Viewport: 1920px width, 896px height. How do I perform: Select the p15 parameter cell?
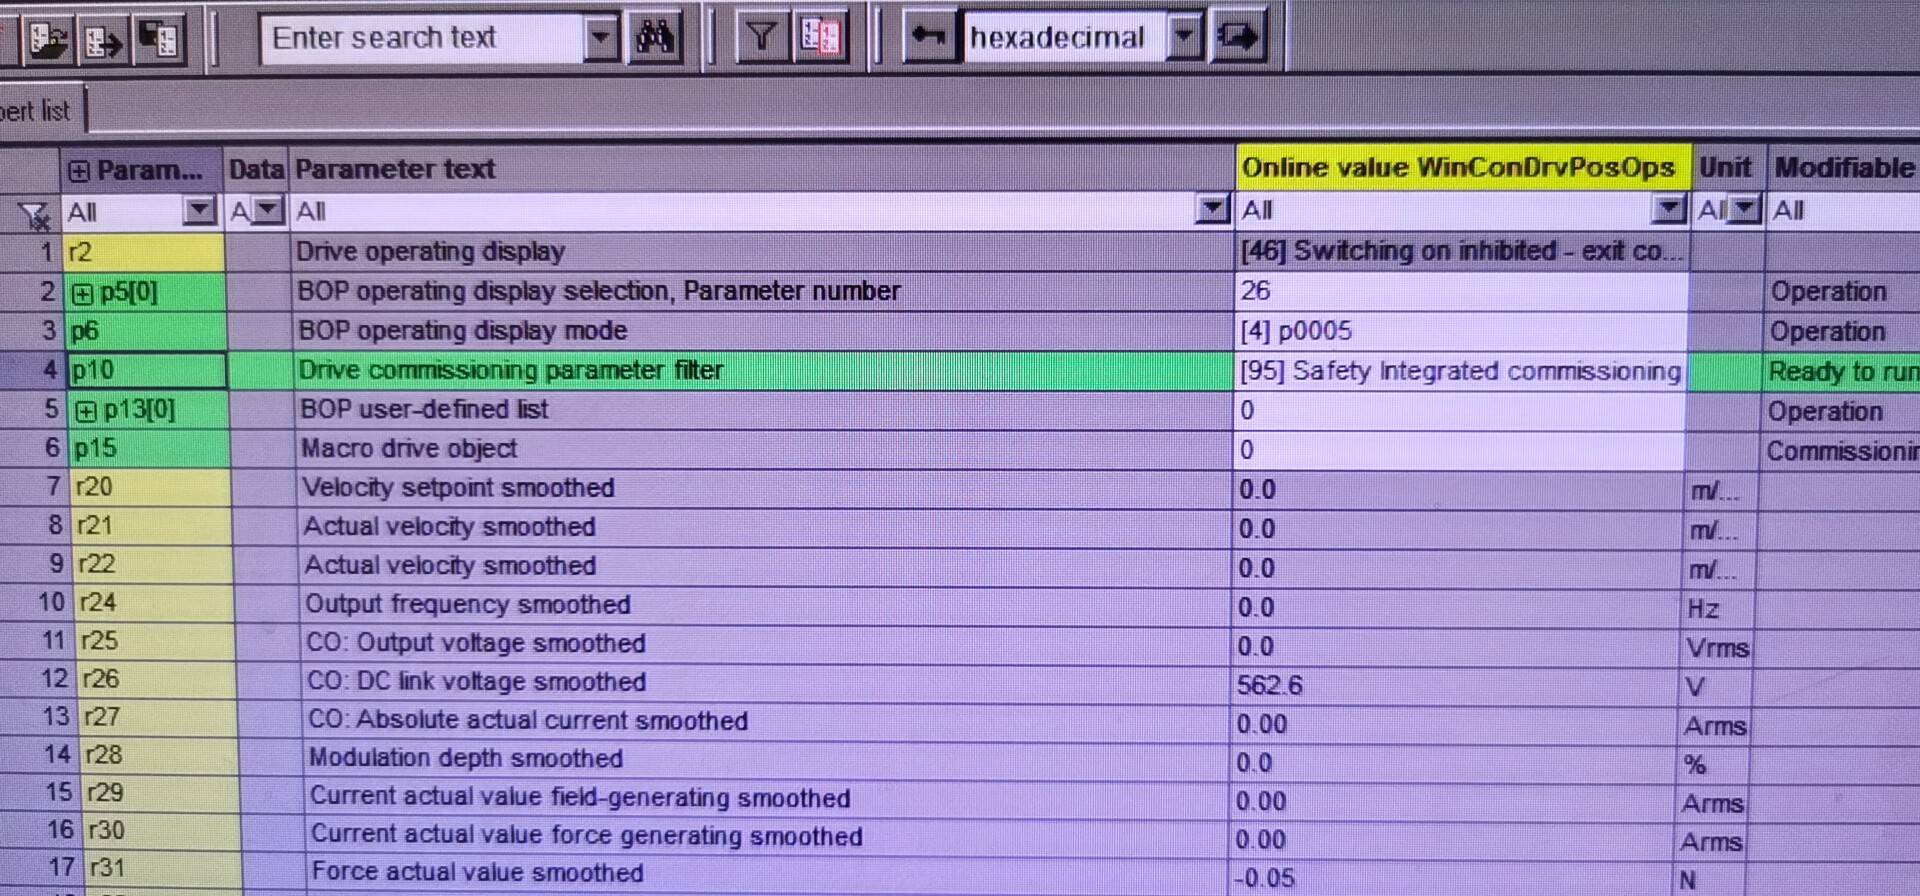pos(150,448)
